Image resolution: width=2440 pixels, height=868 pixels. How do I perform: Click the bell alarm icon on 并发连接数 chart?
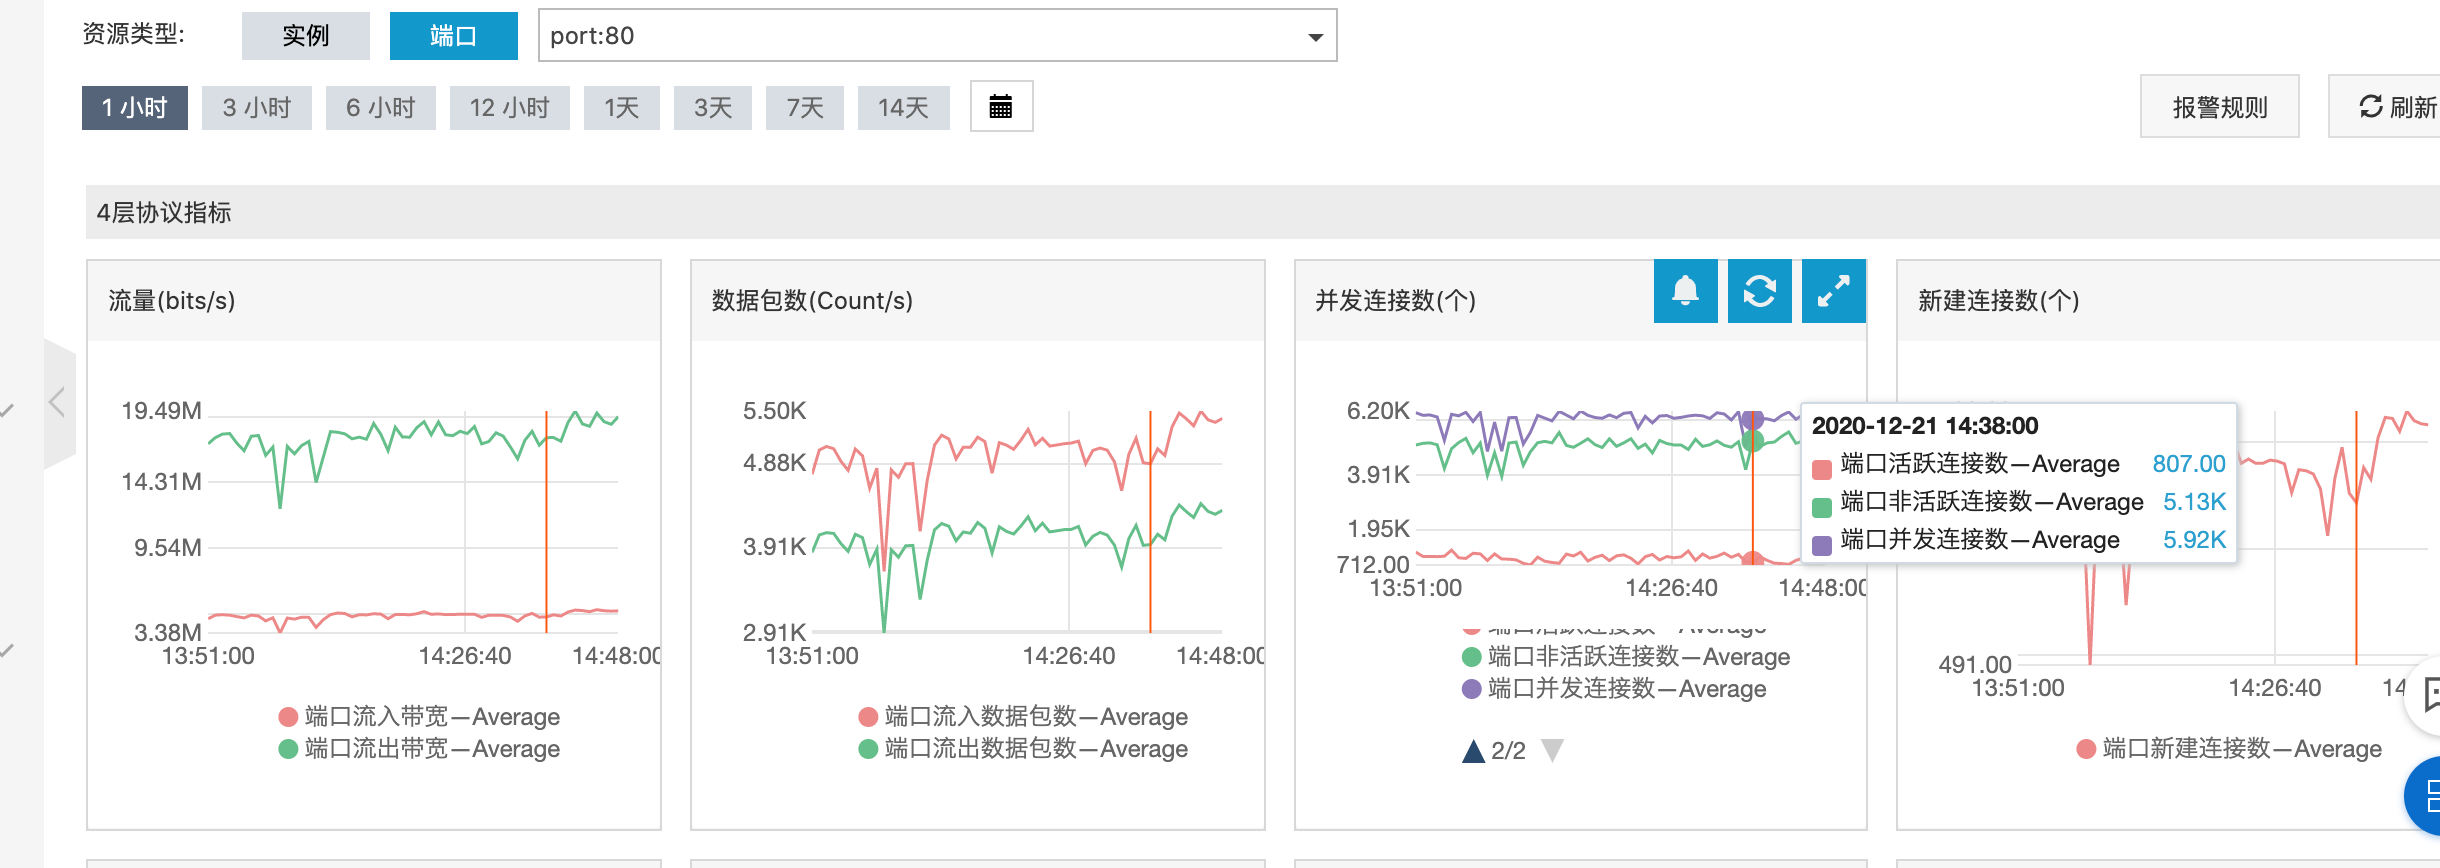click(x=1685, y=291)
